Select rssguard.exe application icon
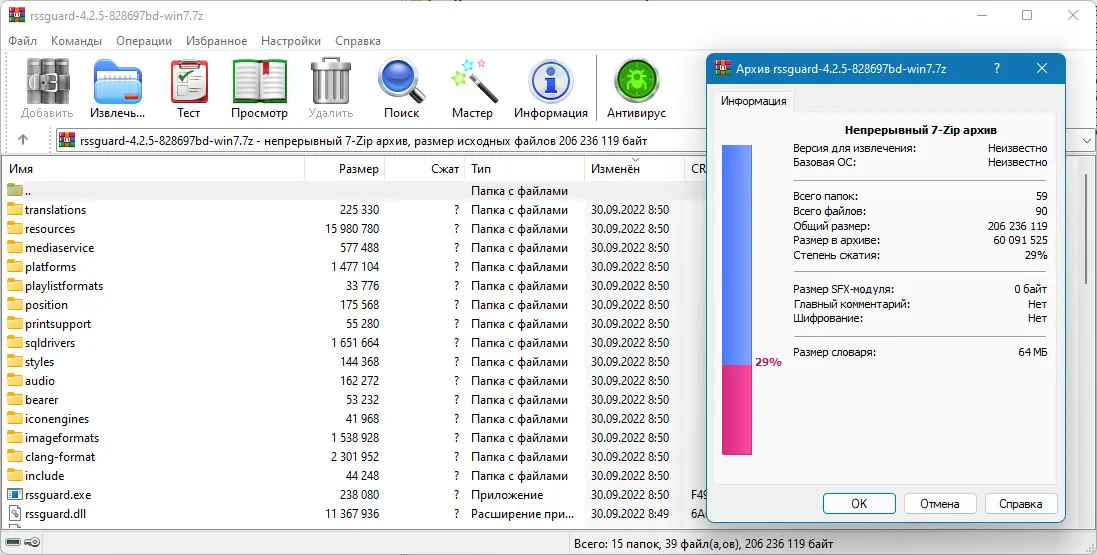The height and width of the screenshot is (555, 1097). click(x=15, y=494)
